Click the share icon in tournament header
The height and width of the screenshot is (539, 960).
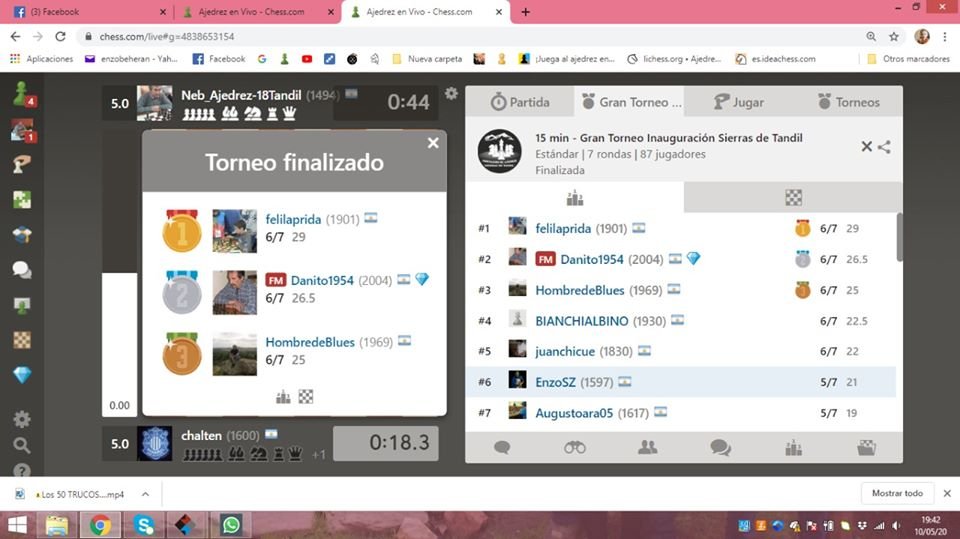(884, 147)
